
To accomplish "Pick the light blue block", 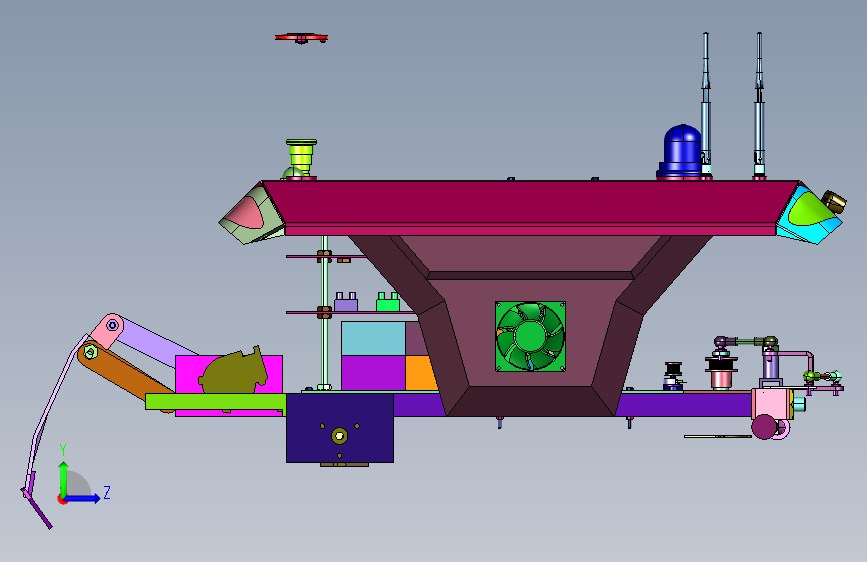I will tap(373, 338).
